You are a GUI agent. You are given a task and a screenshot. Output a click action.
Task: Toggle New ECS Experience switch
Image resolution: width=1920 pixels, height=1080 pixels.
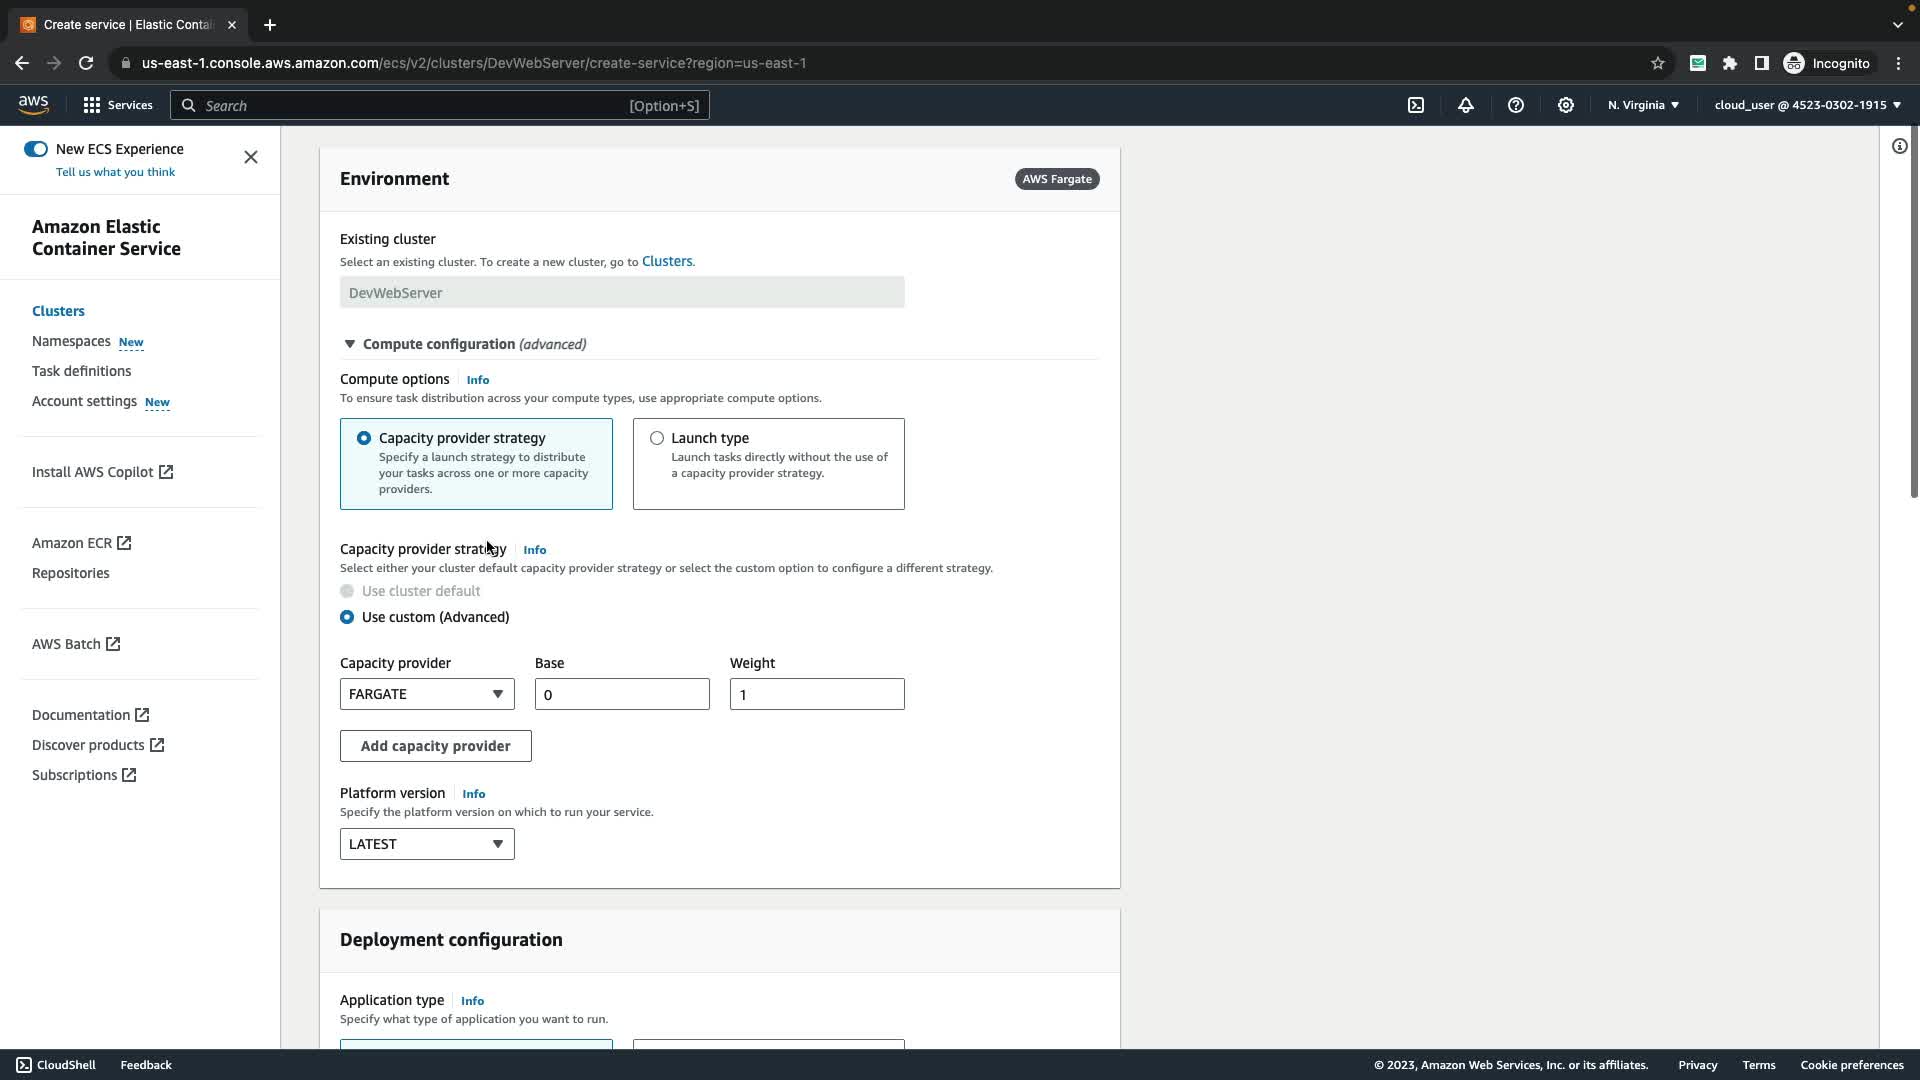(36, 149)
